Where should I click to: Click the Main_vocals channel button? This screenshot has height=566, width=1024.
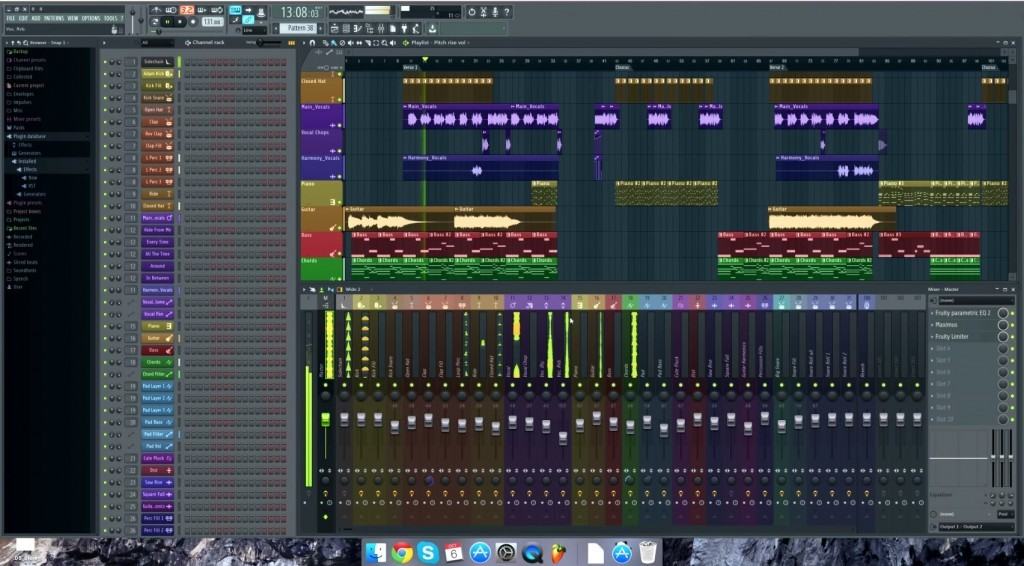click(157, 218)
